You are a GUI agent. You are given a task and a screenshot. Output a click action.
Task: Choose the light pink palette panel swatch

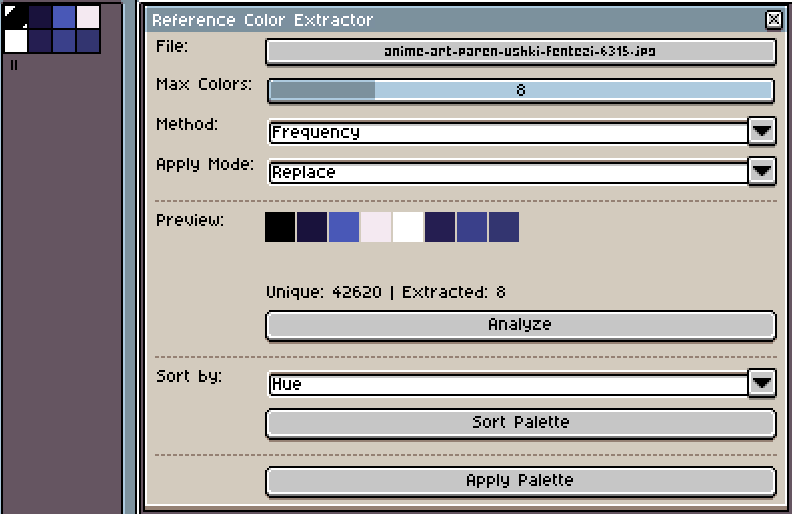(x=88, y=17)
